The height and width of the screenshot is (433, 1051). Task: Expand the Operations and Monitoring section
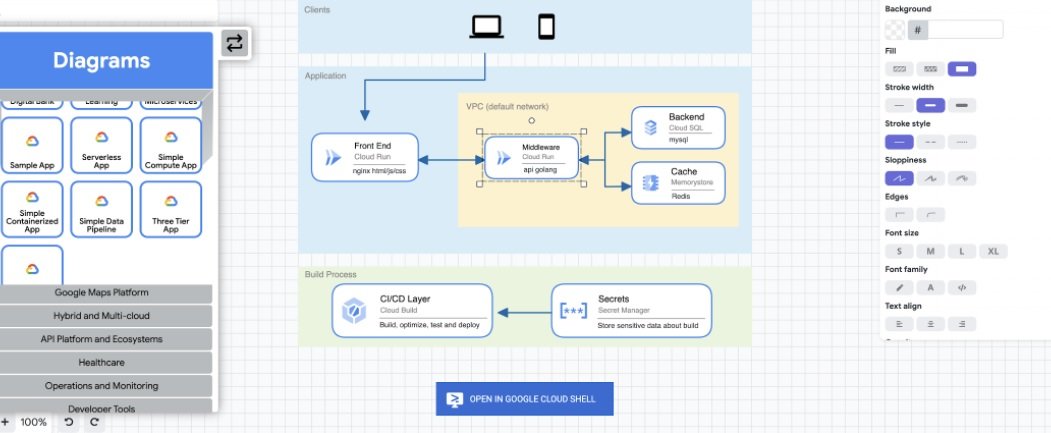click(102, 386)
